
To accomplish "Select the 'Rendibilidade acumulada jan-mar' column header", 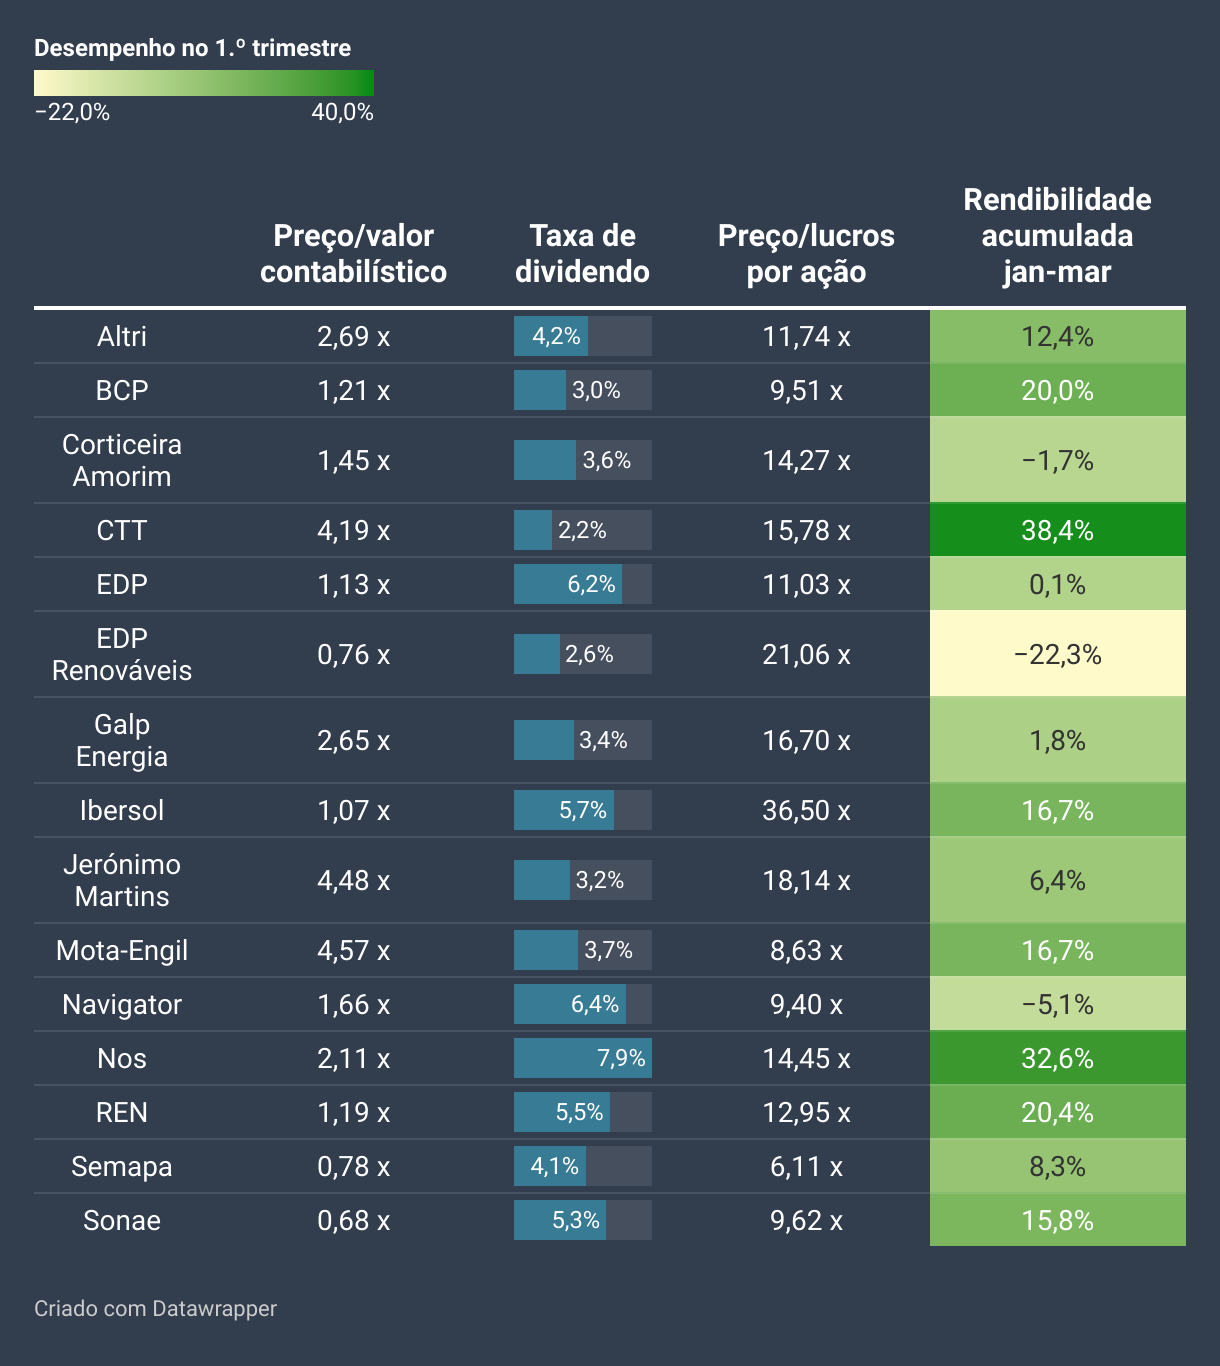I will 1057,236.
